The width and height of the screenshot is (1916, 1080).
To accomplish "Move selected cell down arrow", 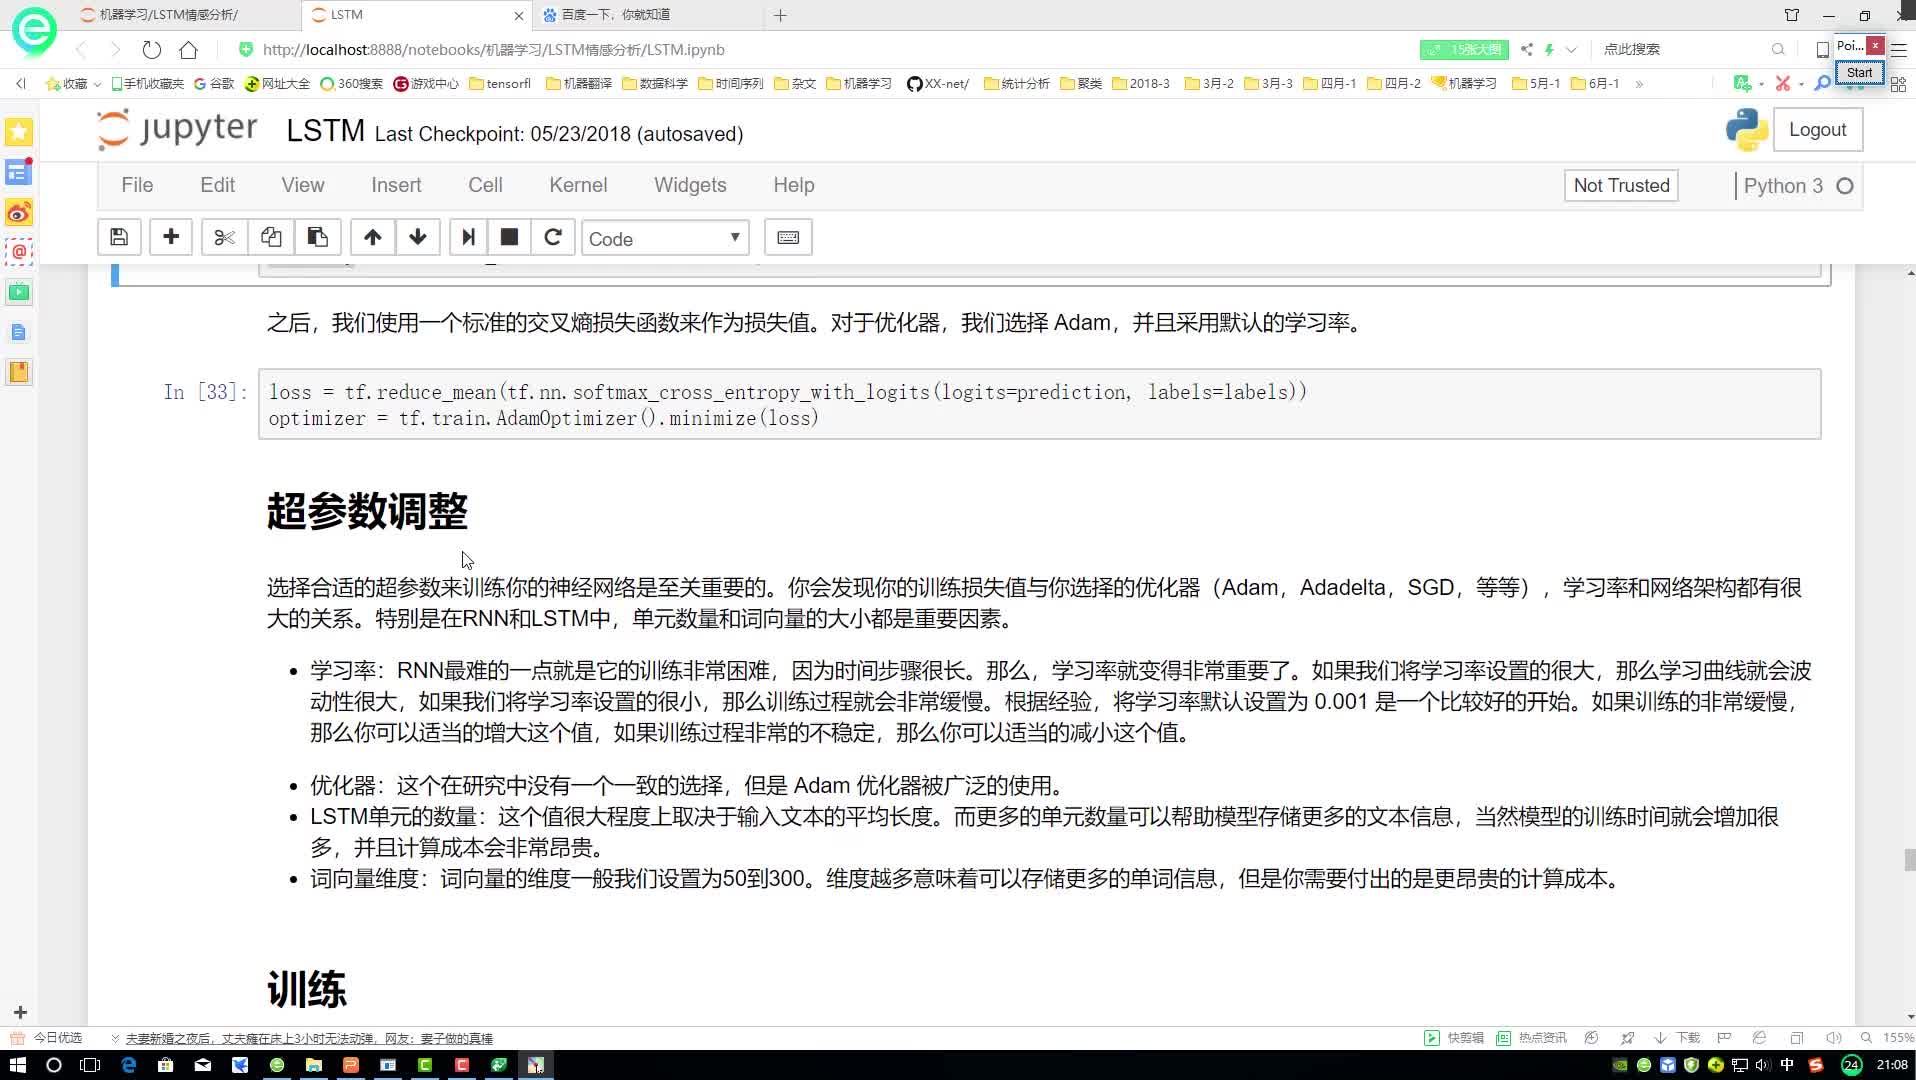I will 418,237.
